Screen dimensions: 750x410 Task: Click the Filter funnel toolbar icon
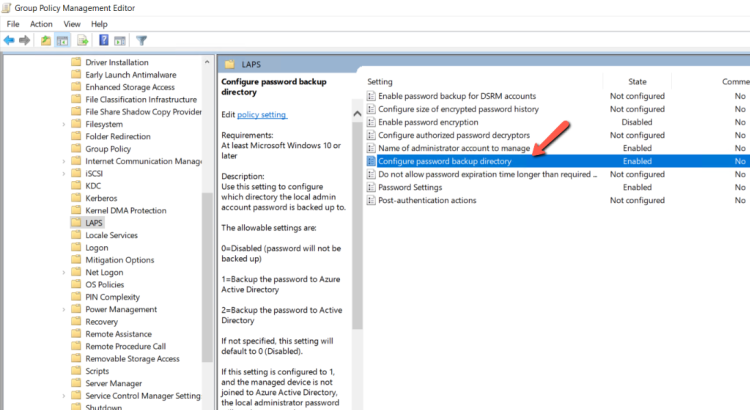[141, 41]
